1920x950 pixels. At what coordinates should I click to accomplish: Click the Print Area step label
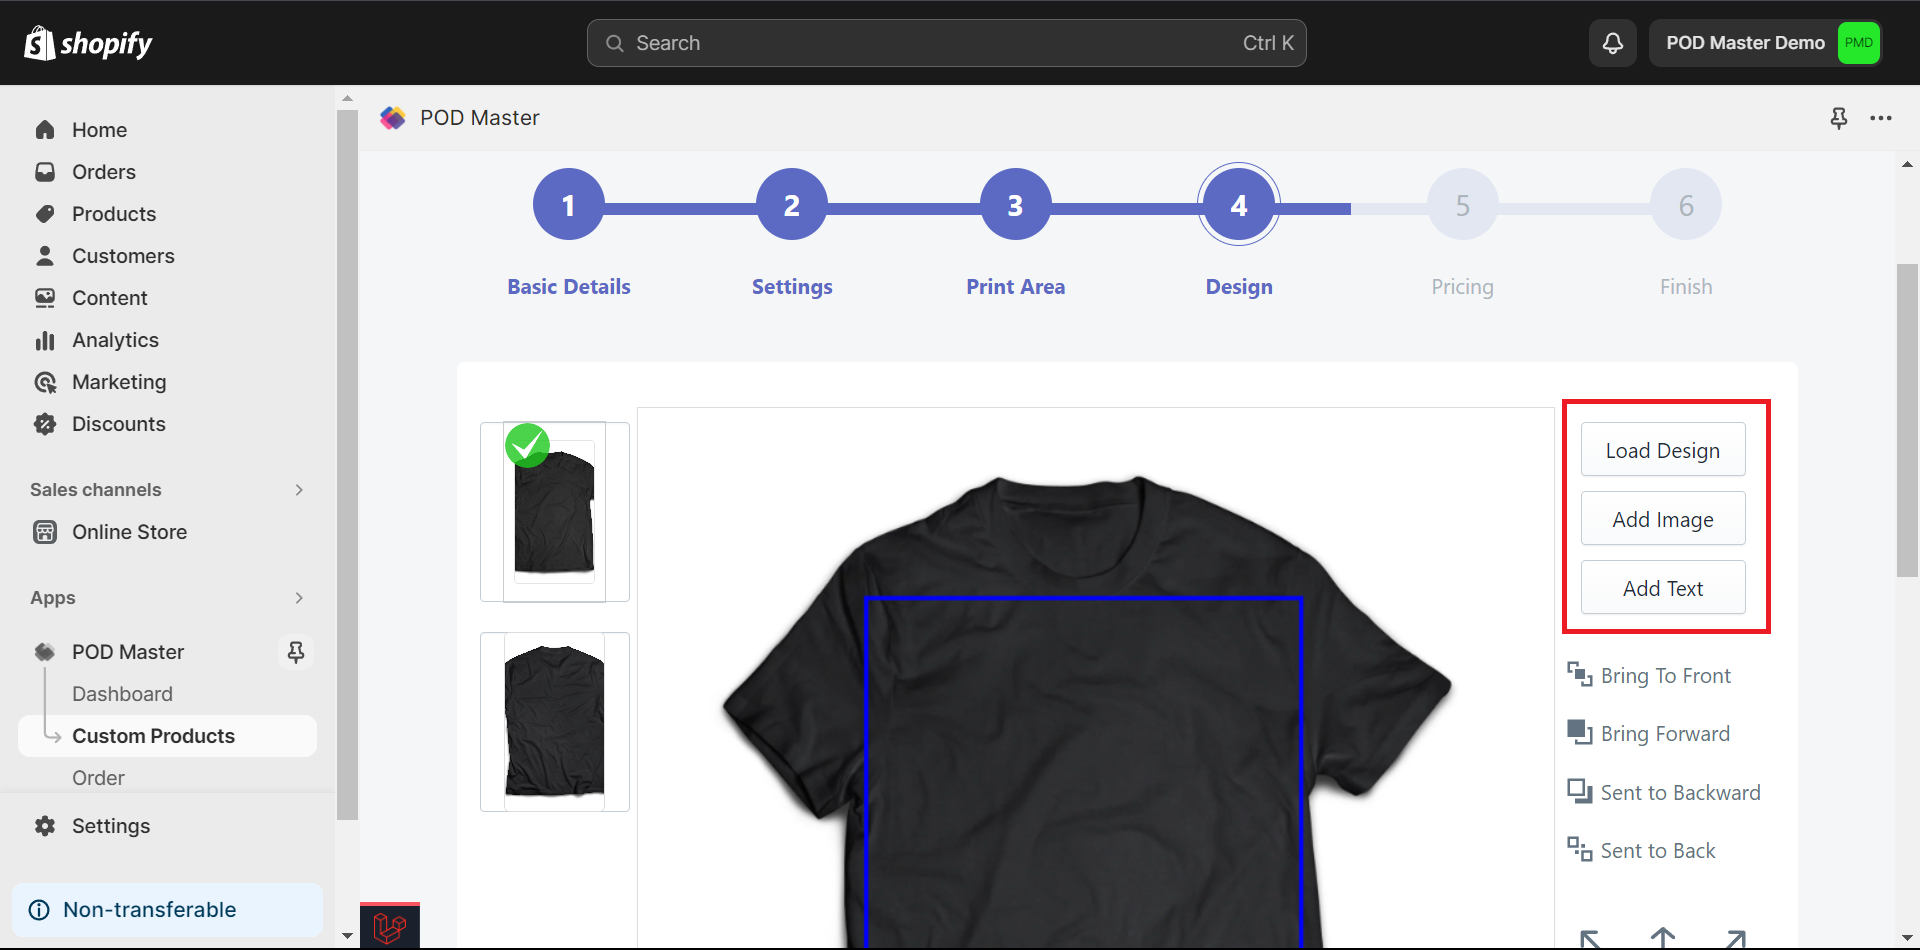click(1016, 287)
